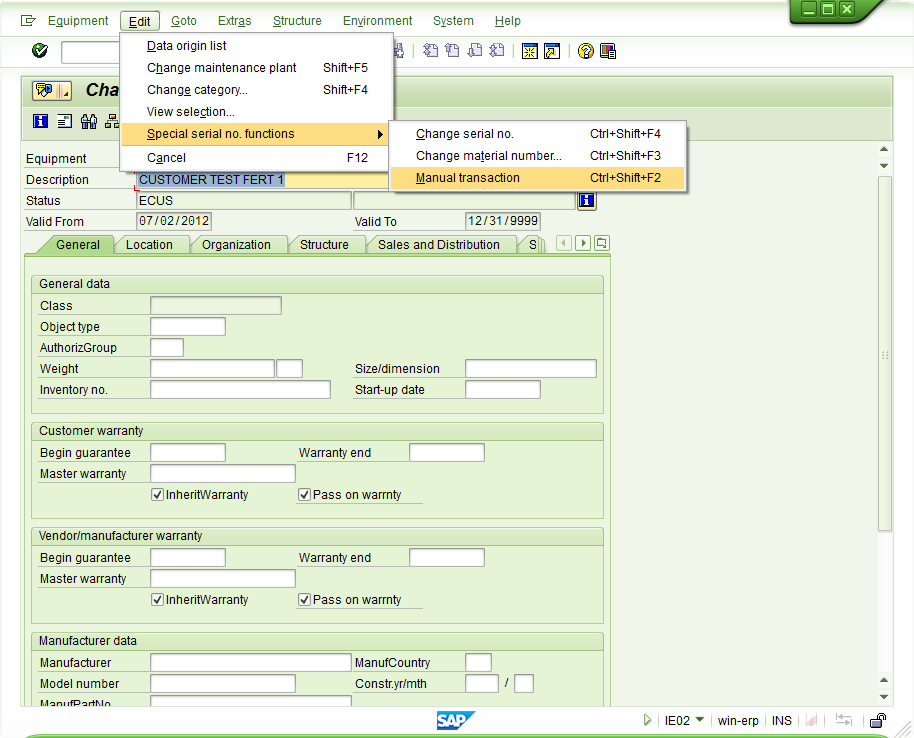Open the Goto menu

184,21
